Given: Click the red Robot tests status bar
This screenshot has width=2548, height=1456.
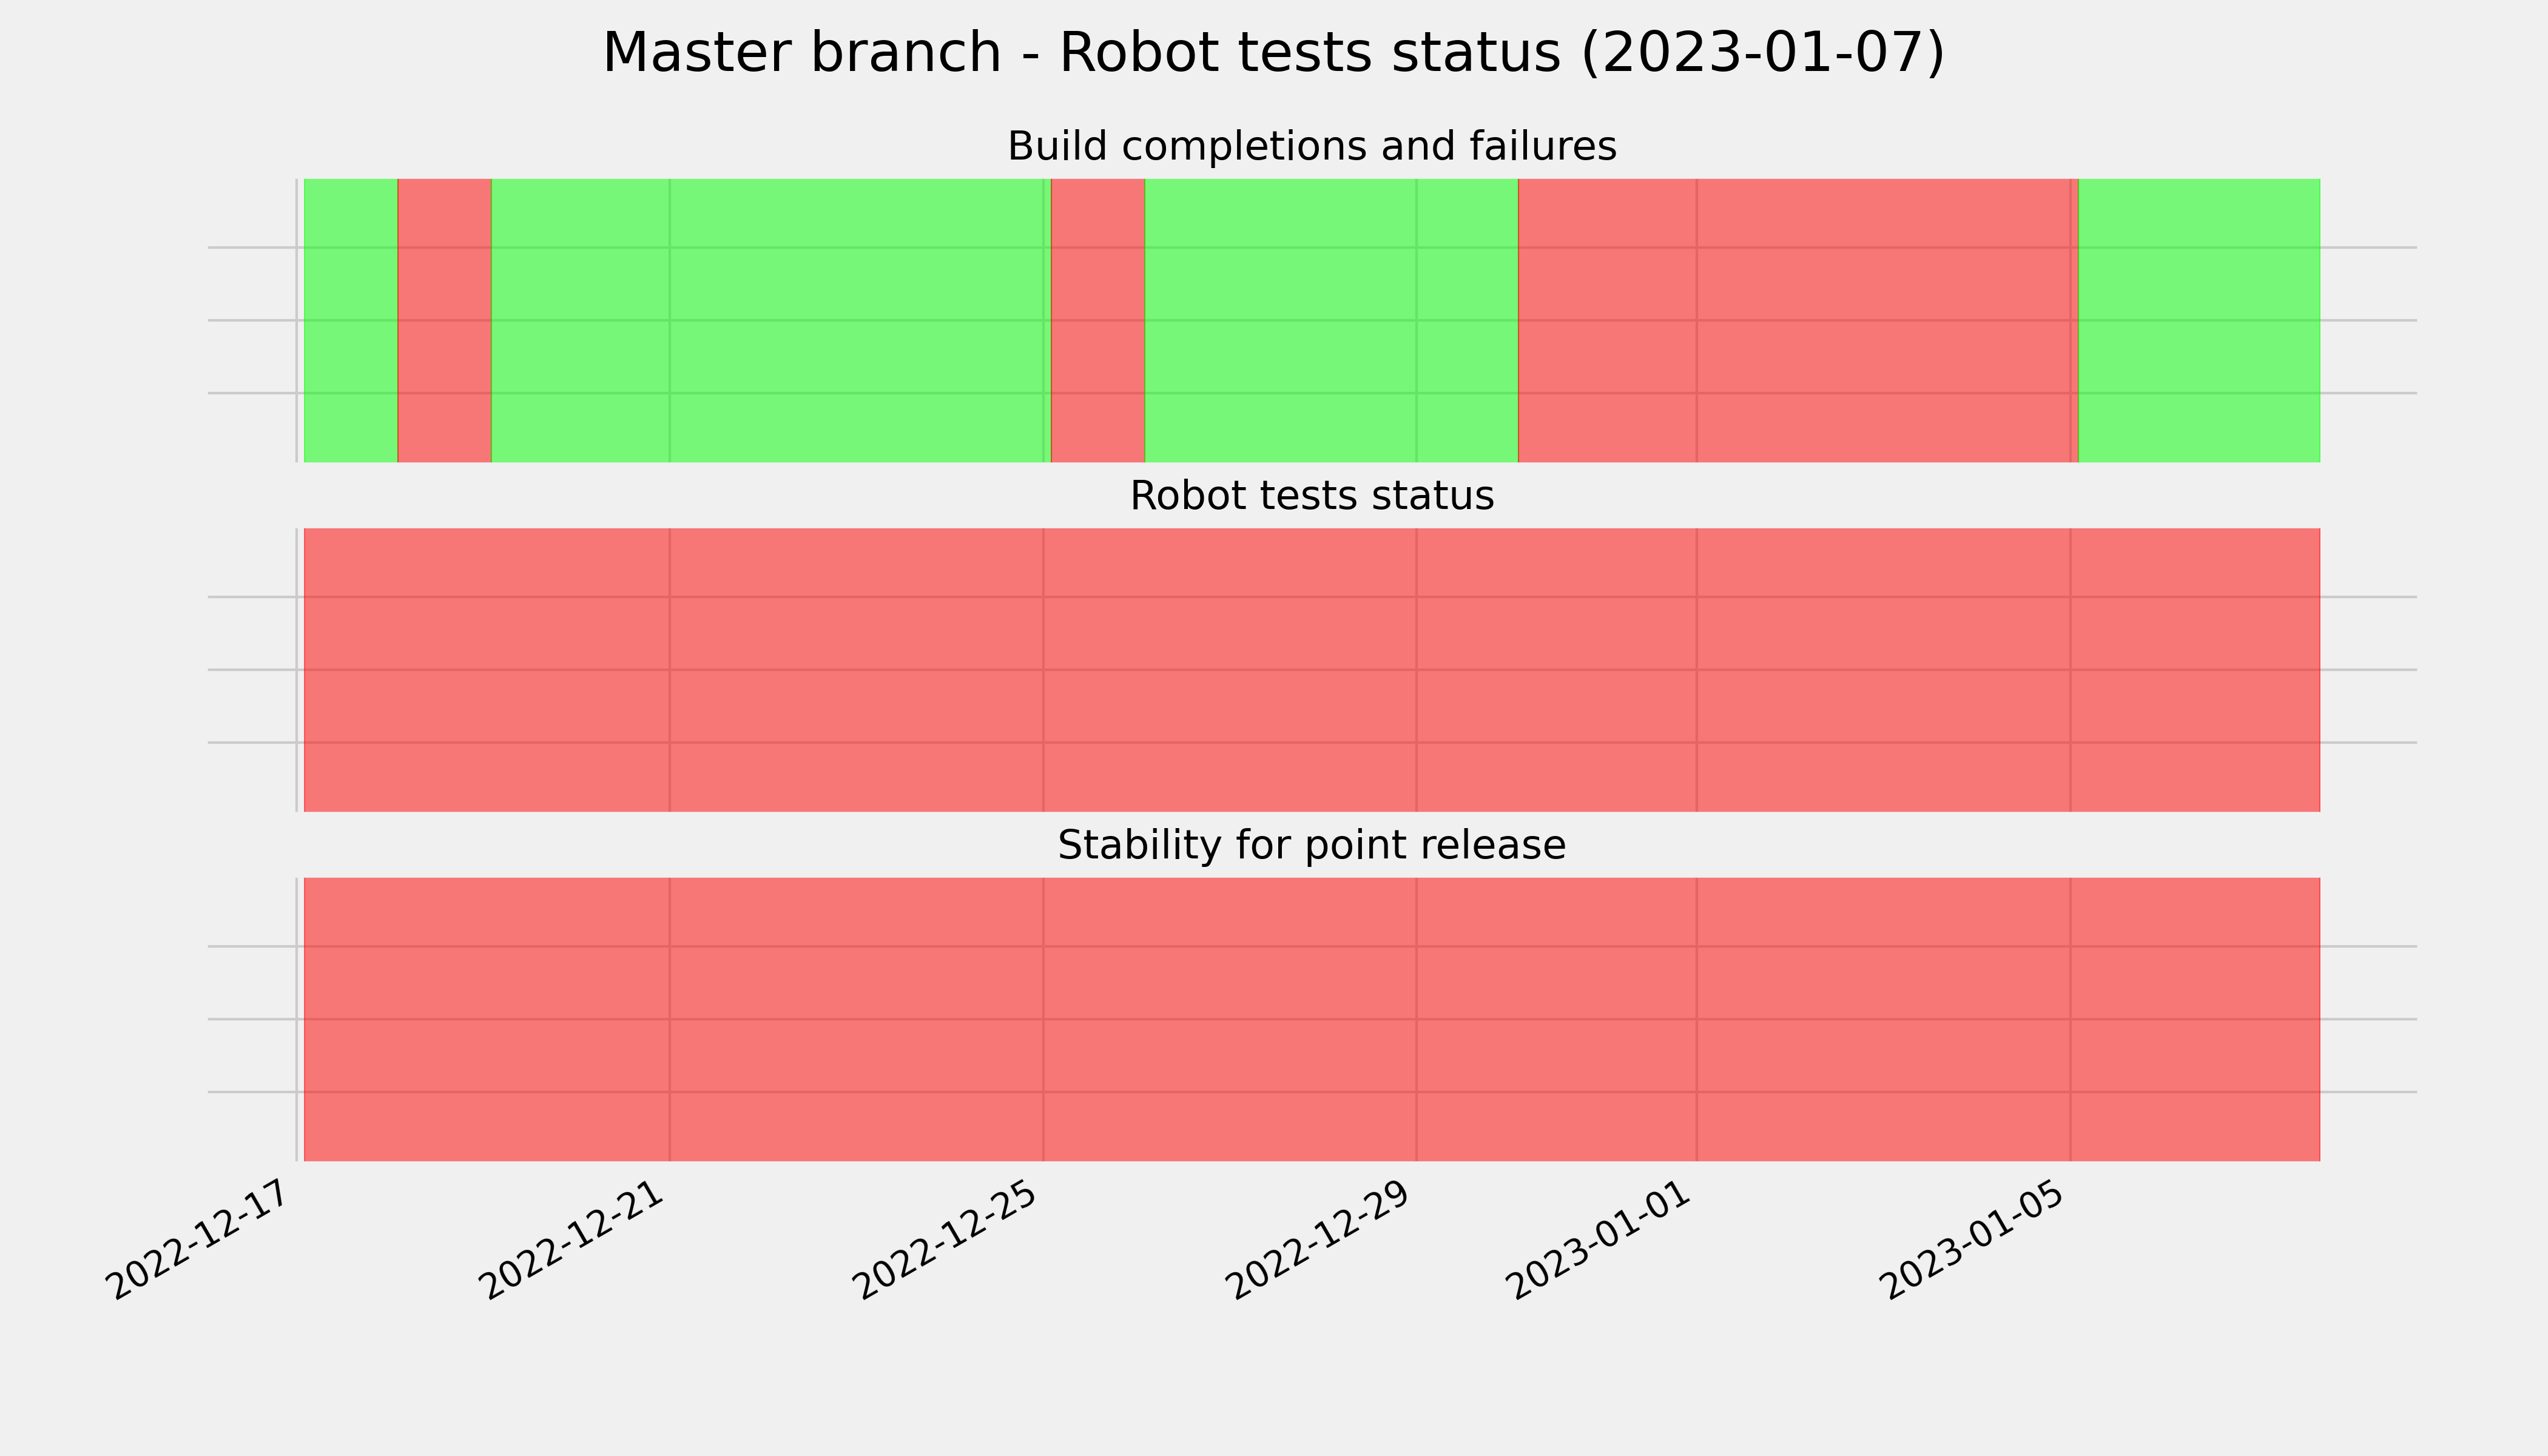Looking at the screenshot, I should (x=1312, y=670).
